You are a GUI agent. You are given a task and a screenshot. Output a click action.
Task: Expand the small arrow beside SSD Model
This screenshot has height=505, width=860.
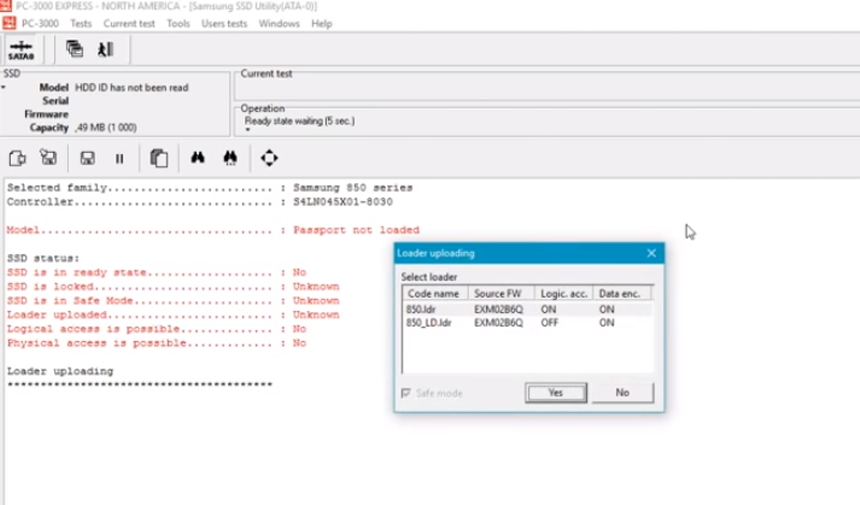pyautogui.click(x=3, y=87)
